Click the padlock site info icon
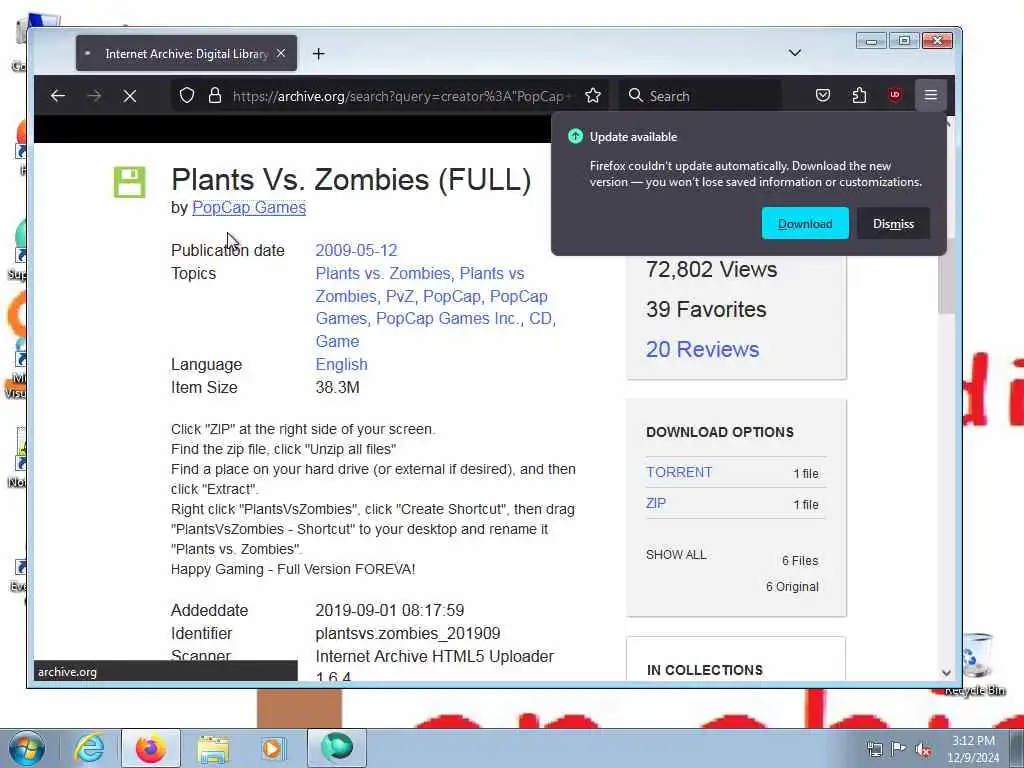1024x768 pixels. click(x=215, y=96)
